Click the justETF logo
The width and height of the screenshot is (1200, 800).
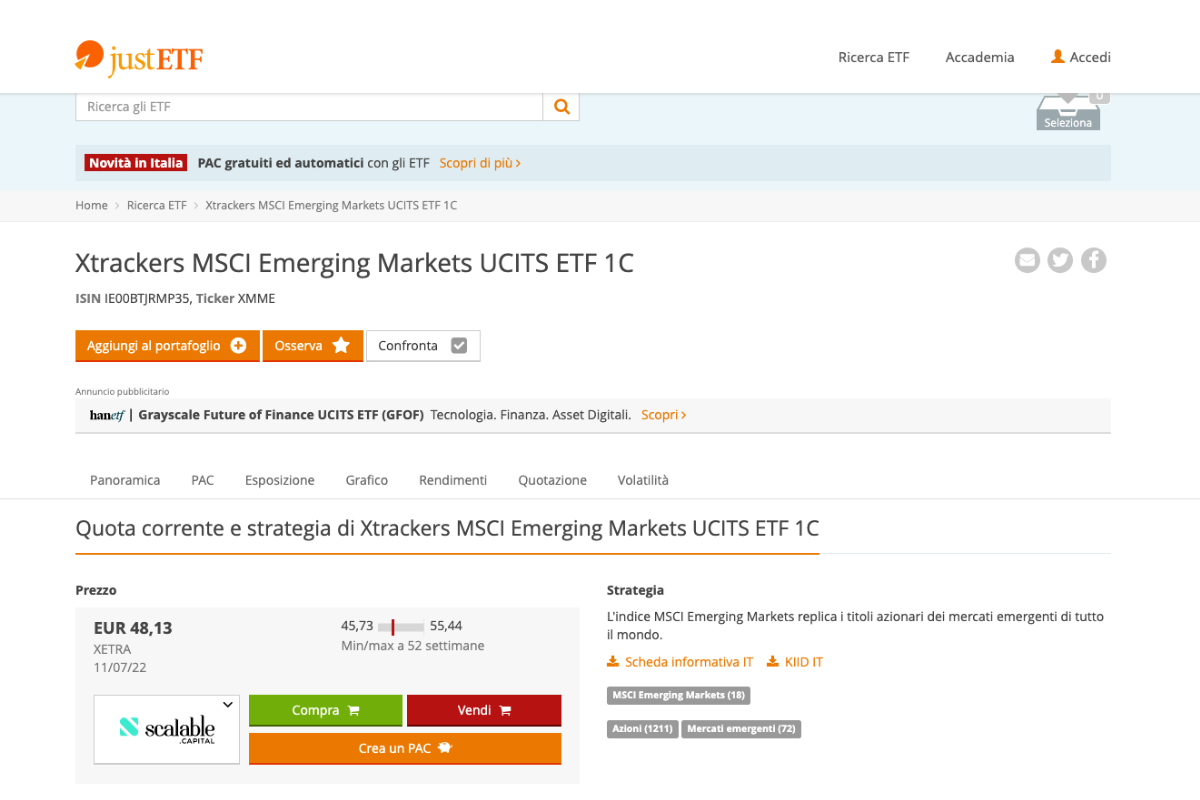(138, 58)
